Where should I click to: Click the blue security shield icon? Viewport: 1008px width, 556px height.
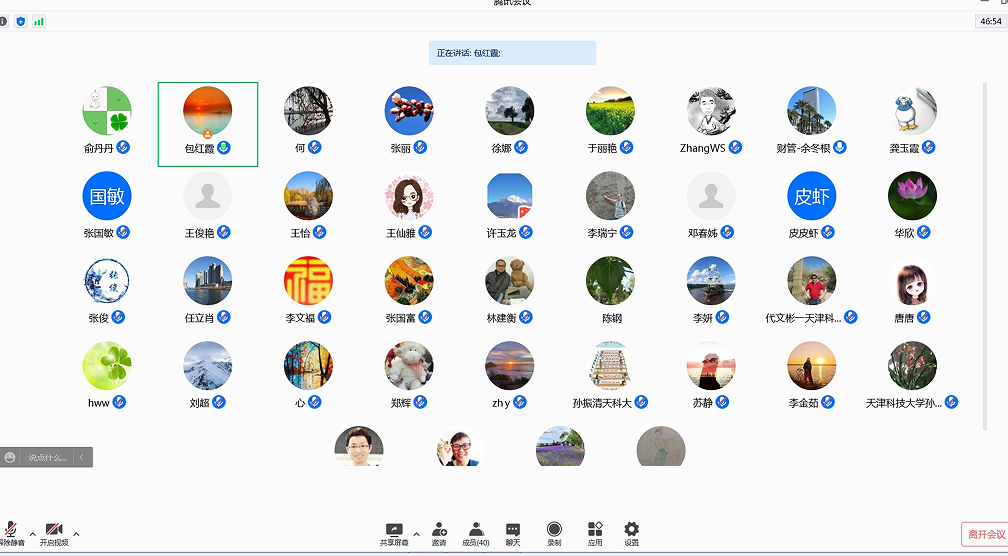click(21, 21)
